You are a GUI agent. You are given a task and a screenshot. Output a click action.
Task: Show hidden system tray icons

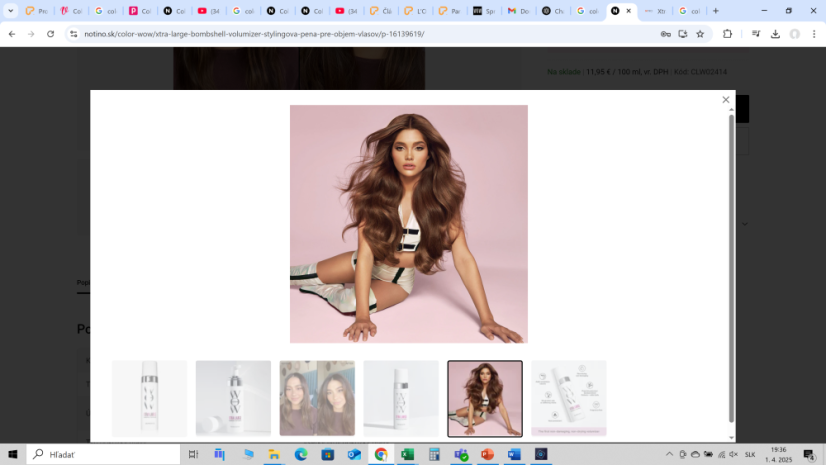(670, 454)
